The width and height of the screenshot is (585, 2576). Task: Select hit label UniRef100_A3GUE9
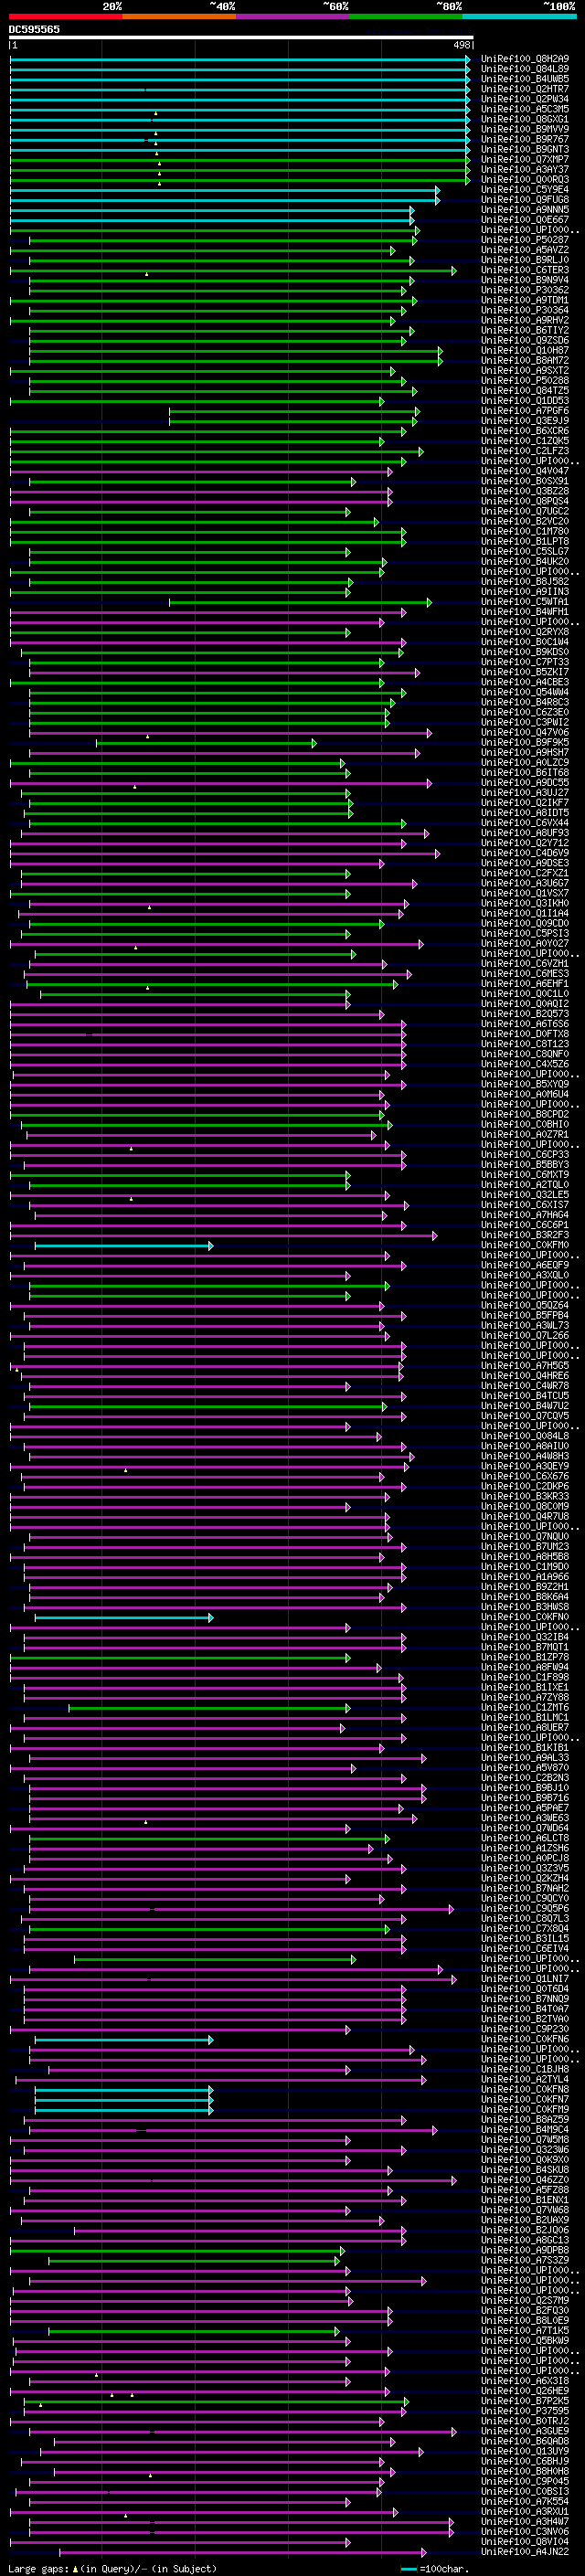[525, 2432]
